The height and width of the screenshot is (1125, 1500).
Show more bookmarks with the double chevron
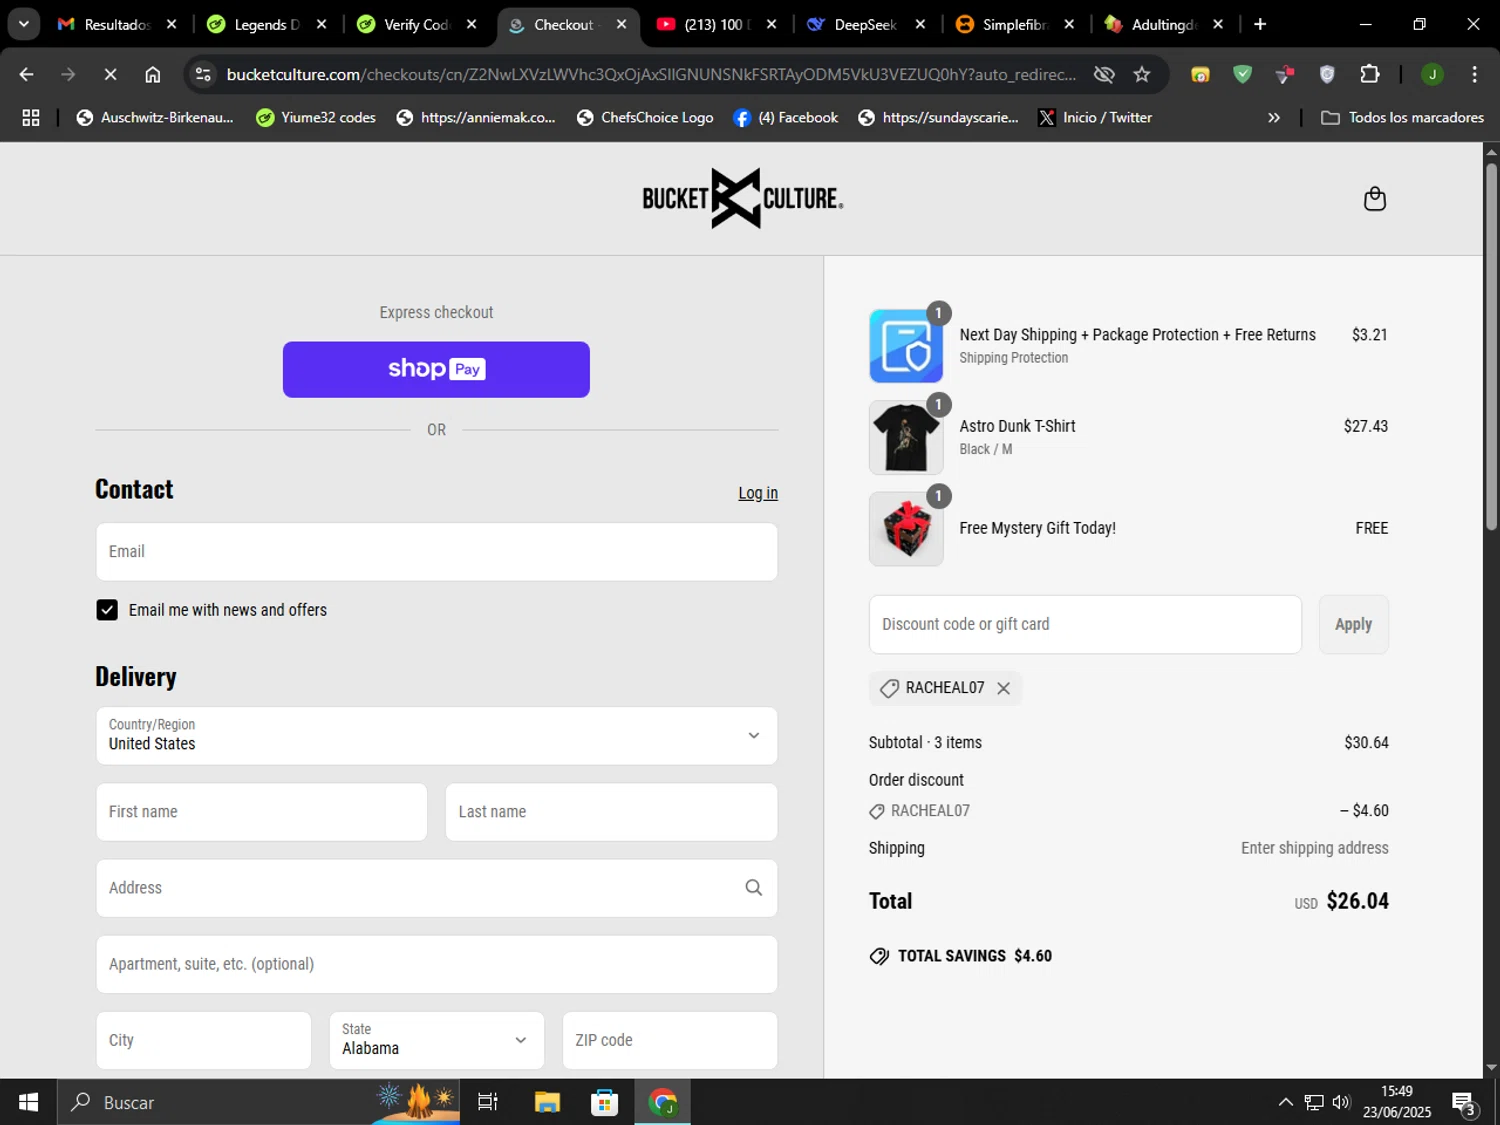[1273, 118]
